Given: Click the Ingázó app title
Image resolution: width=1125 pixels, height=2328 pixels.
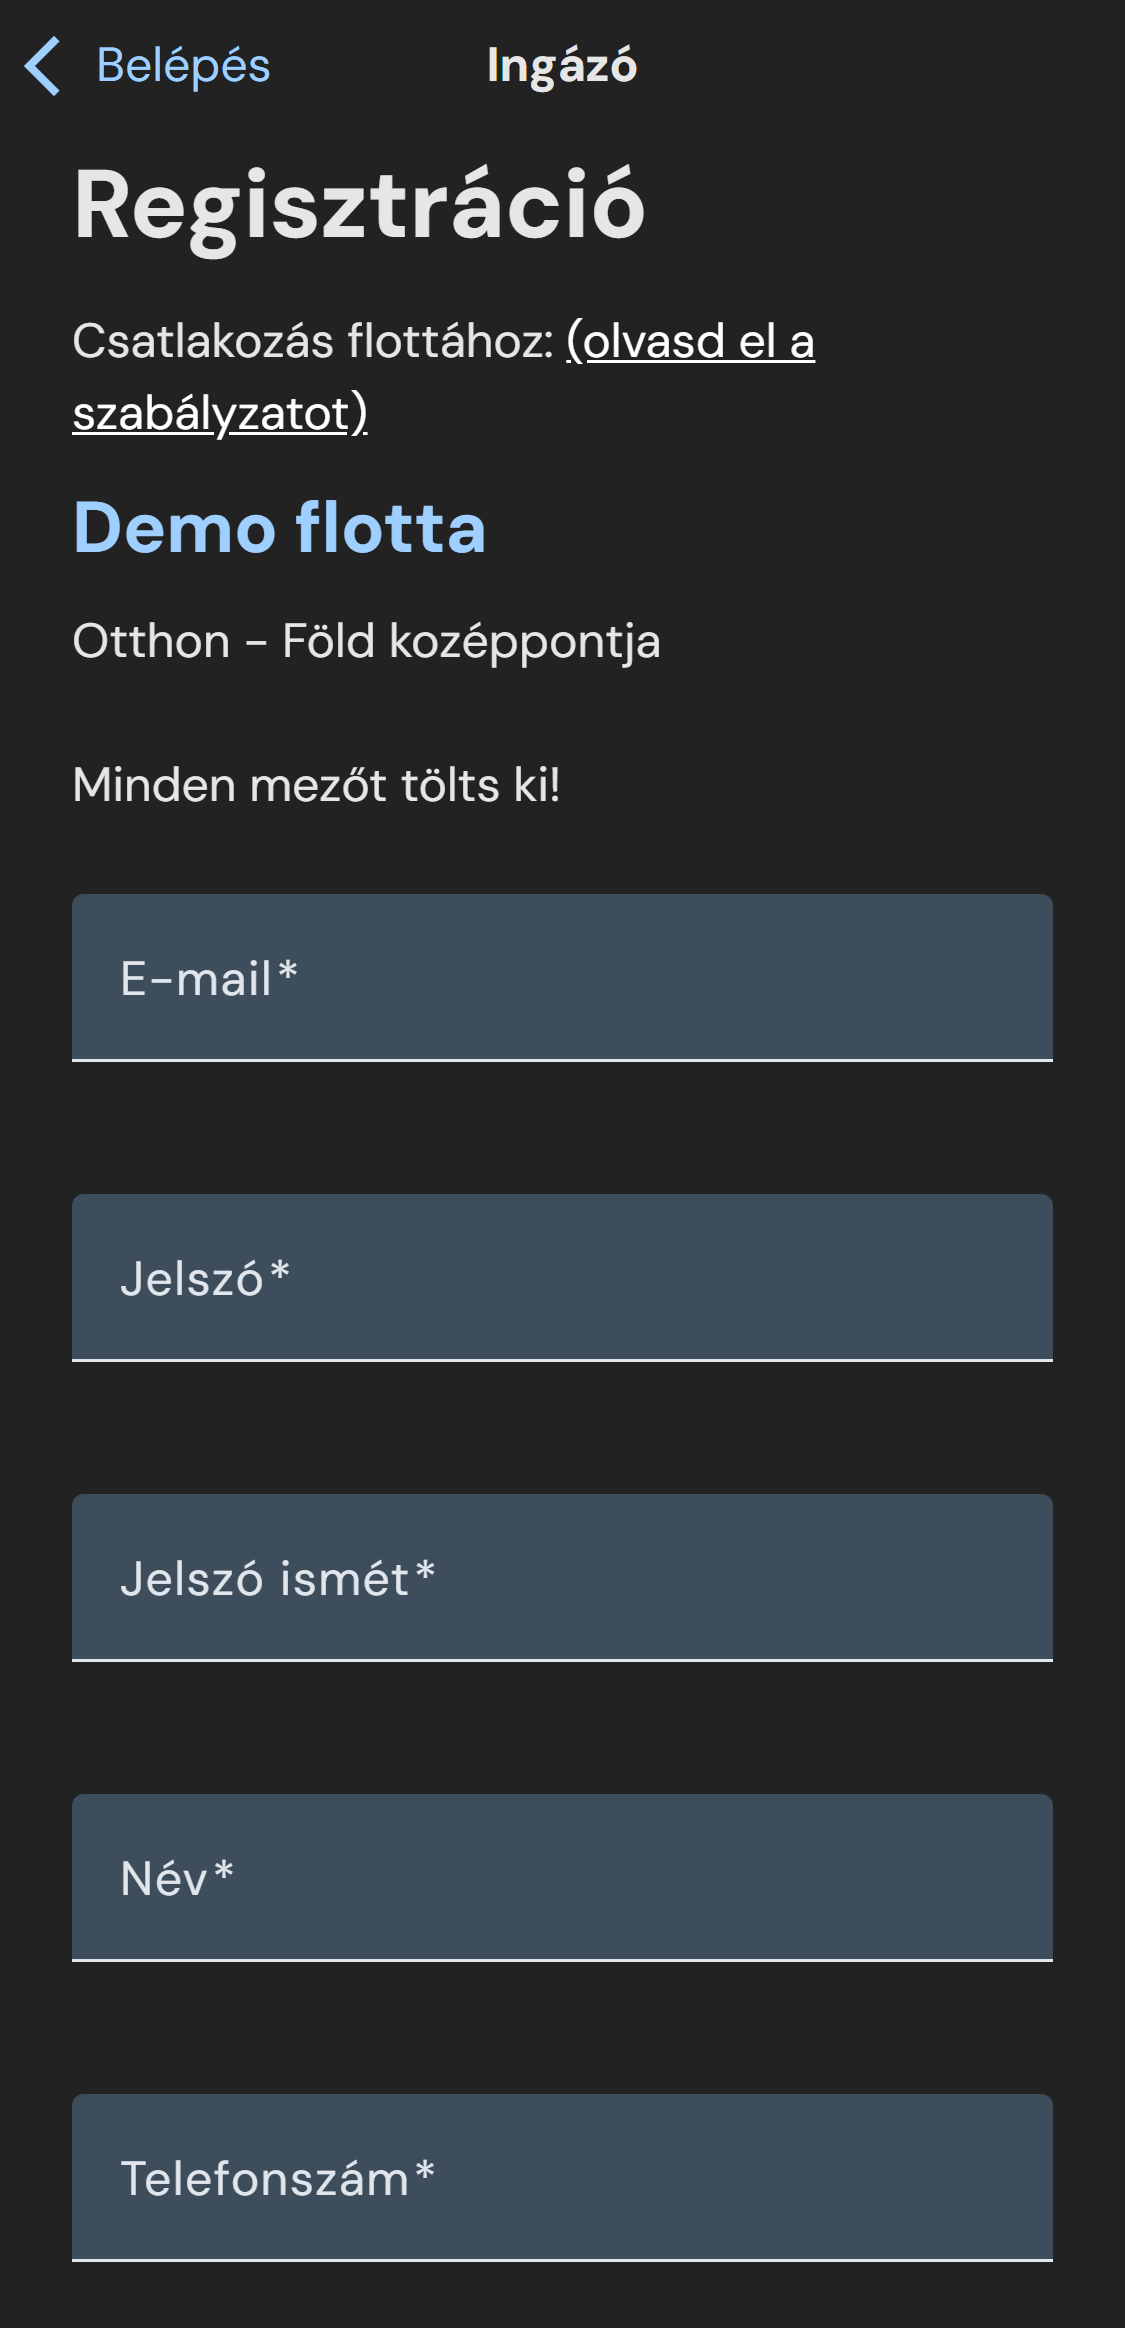Looking at the screenshot, I should pos(561,66).
